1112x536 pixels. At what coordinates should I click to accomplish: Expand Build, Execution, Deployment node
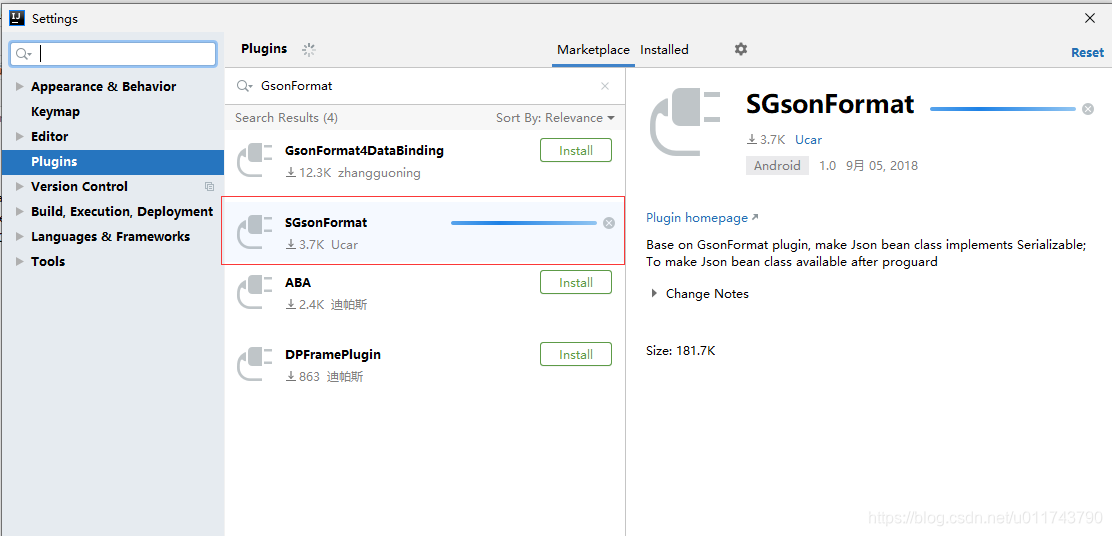click(20, 211)
